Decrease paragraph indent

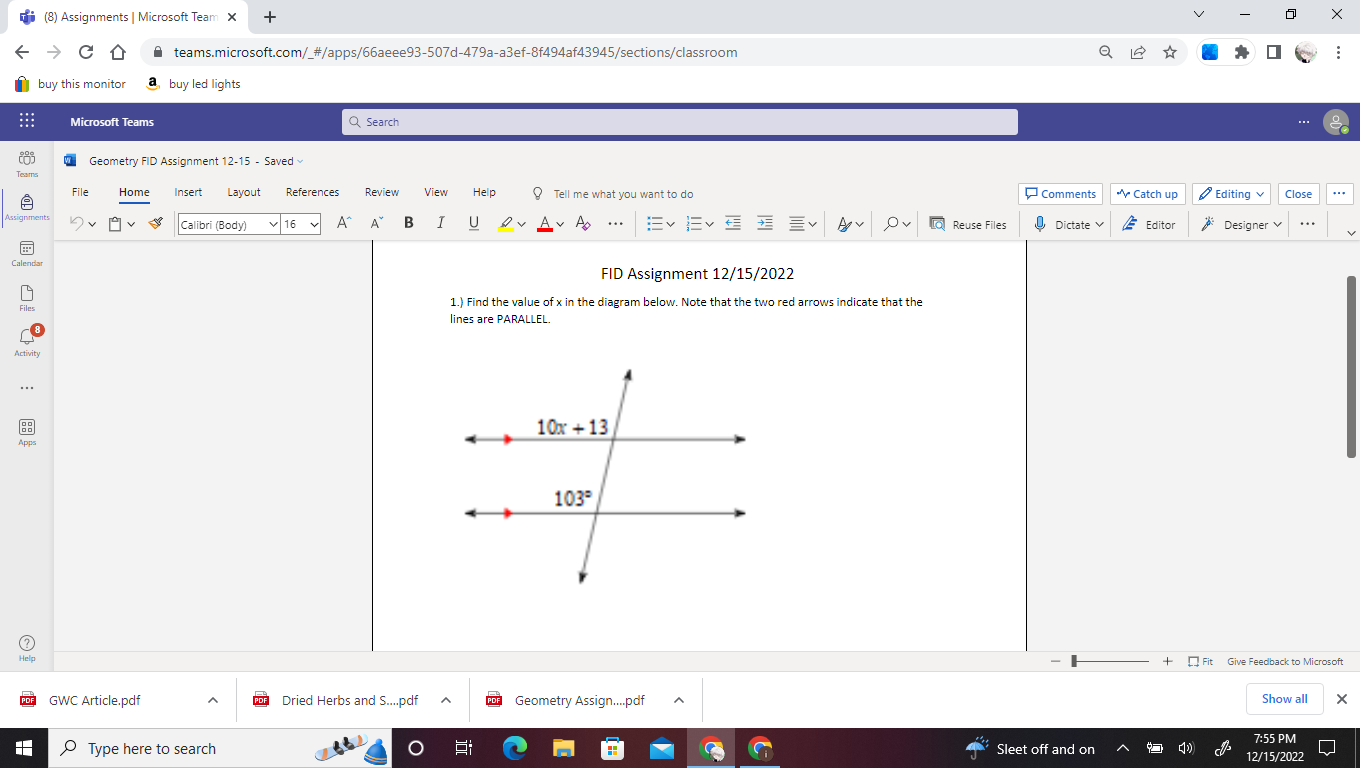pyautogui.click(x=733, y=224)
